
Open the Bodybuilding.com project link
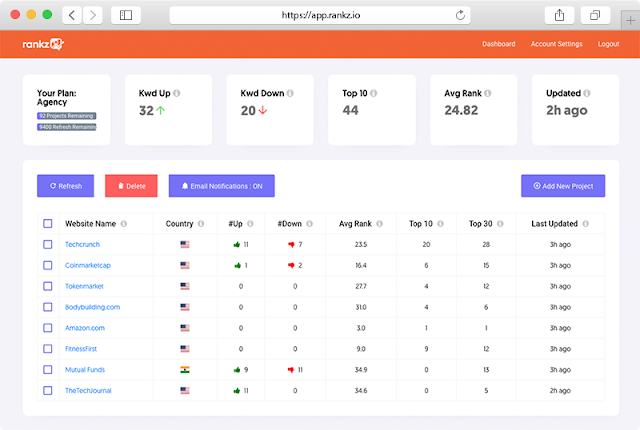point(93,307)
